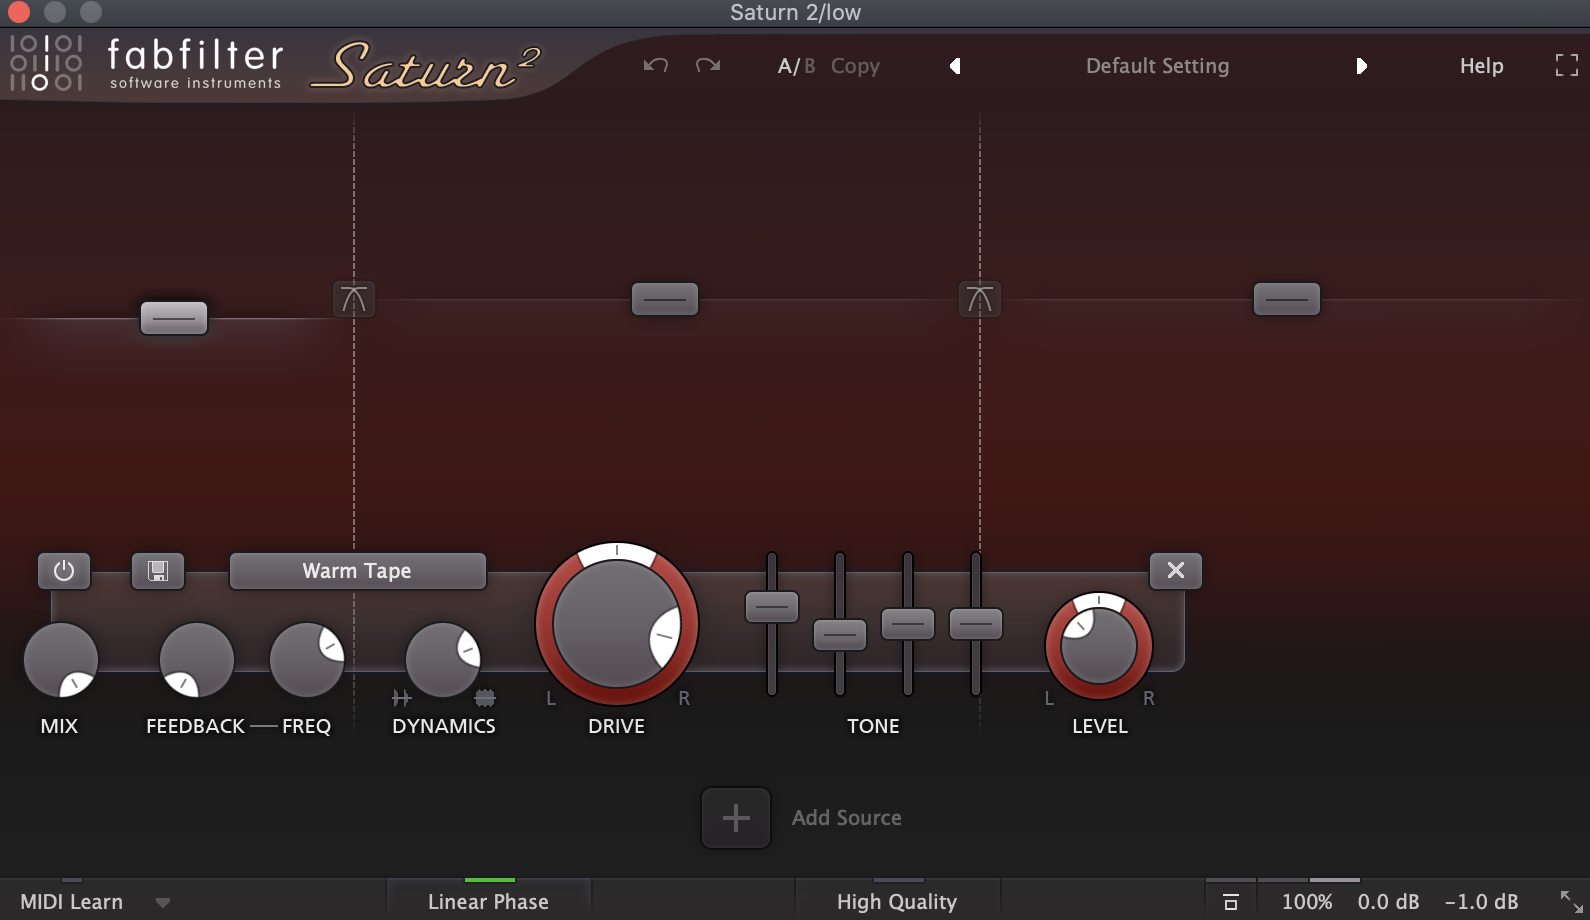Click the MIX knob
Image resolution: width=1590 pixels, height=920 pixels.
point(61,660)
